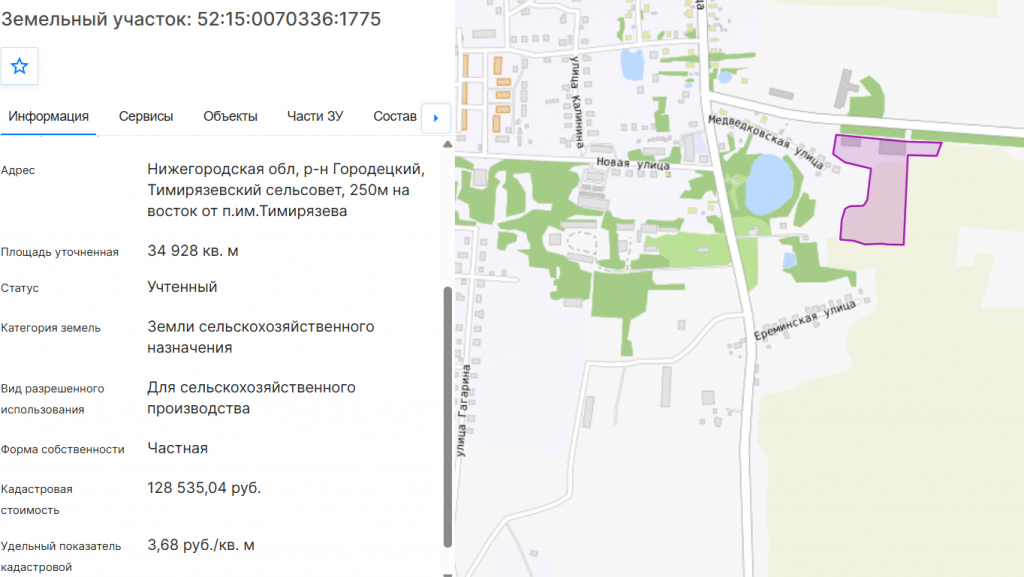Click the улица Гагарина label
This screenshot has height=577, width=1024.
click(464, 411)
